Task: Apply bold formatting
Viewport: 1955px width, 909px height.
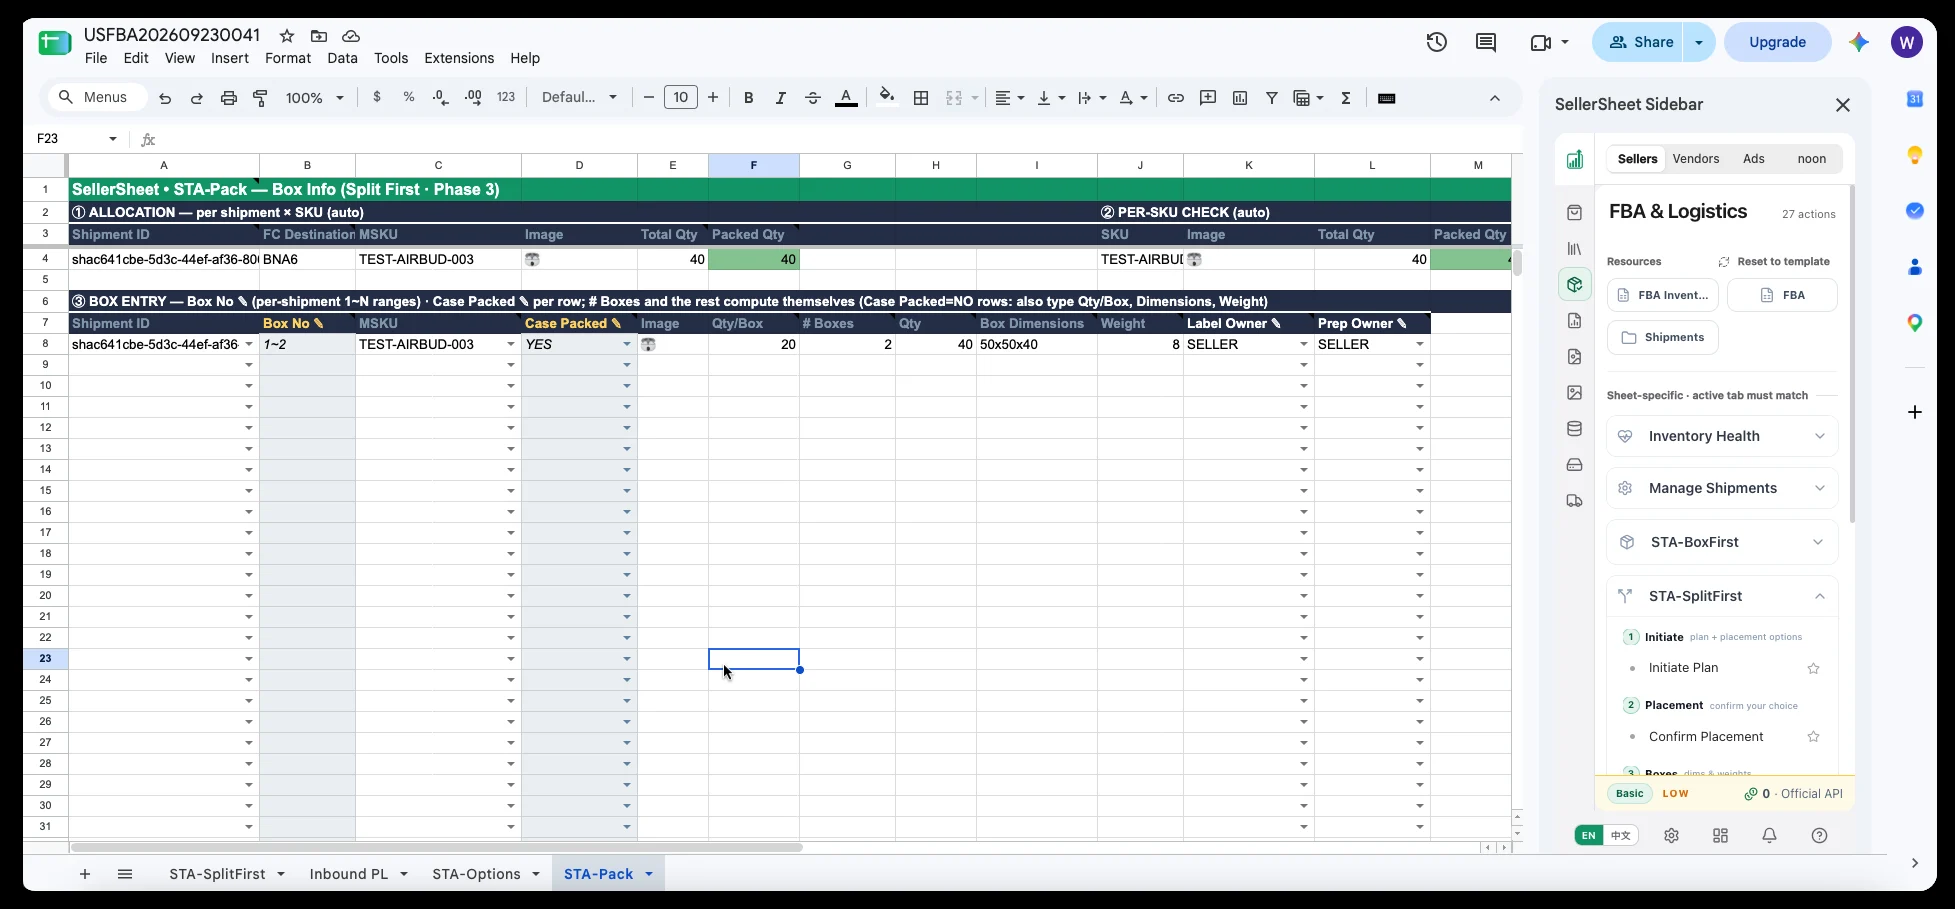Action: point(748,98)
